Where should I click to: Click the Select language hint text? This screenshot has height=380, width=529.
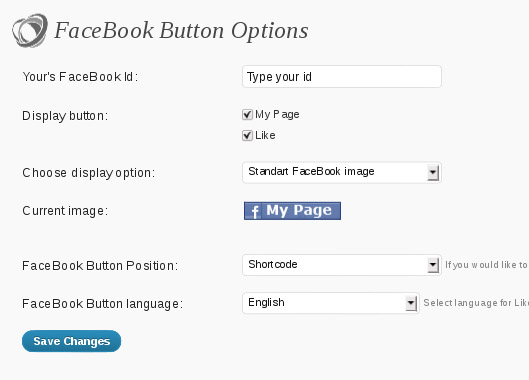476,303
